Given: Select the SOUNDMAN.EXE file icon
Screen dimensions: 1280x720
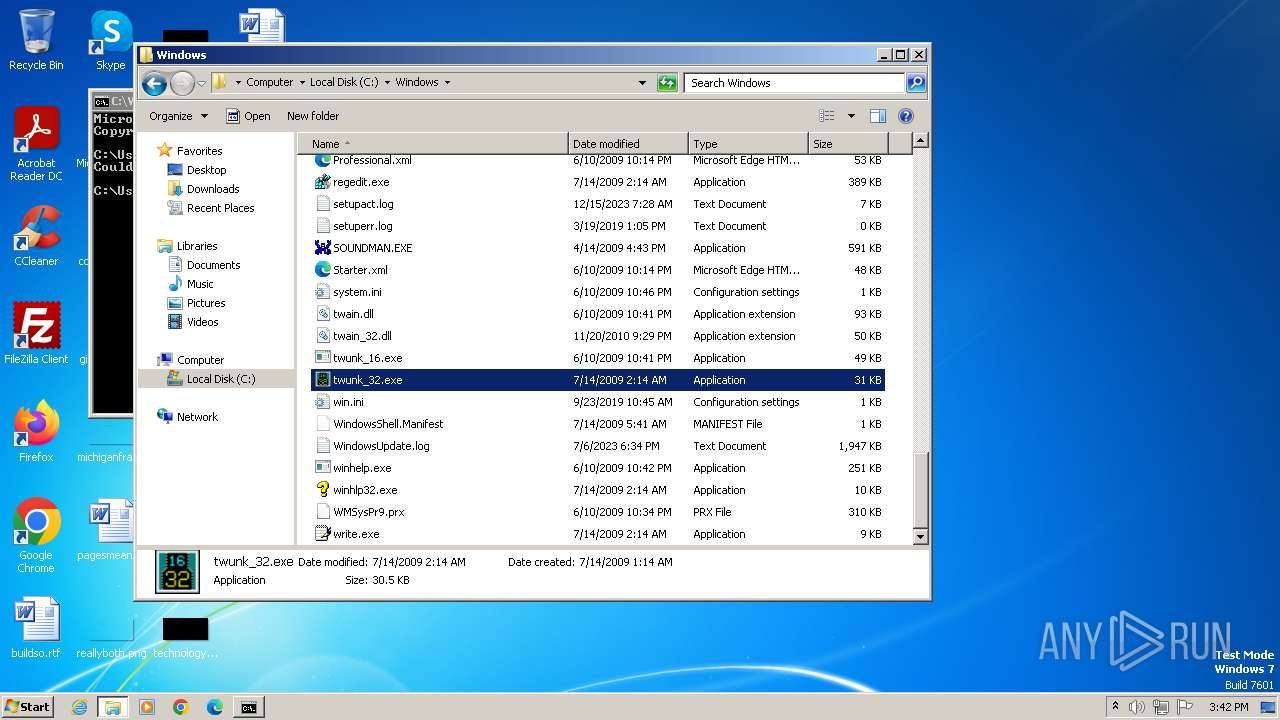Looking at the screenshot, I should pos(322,248).
